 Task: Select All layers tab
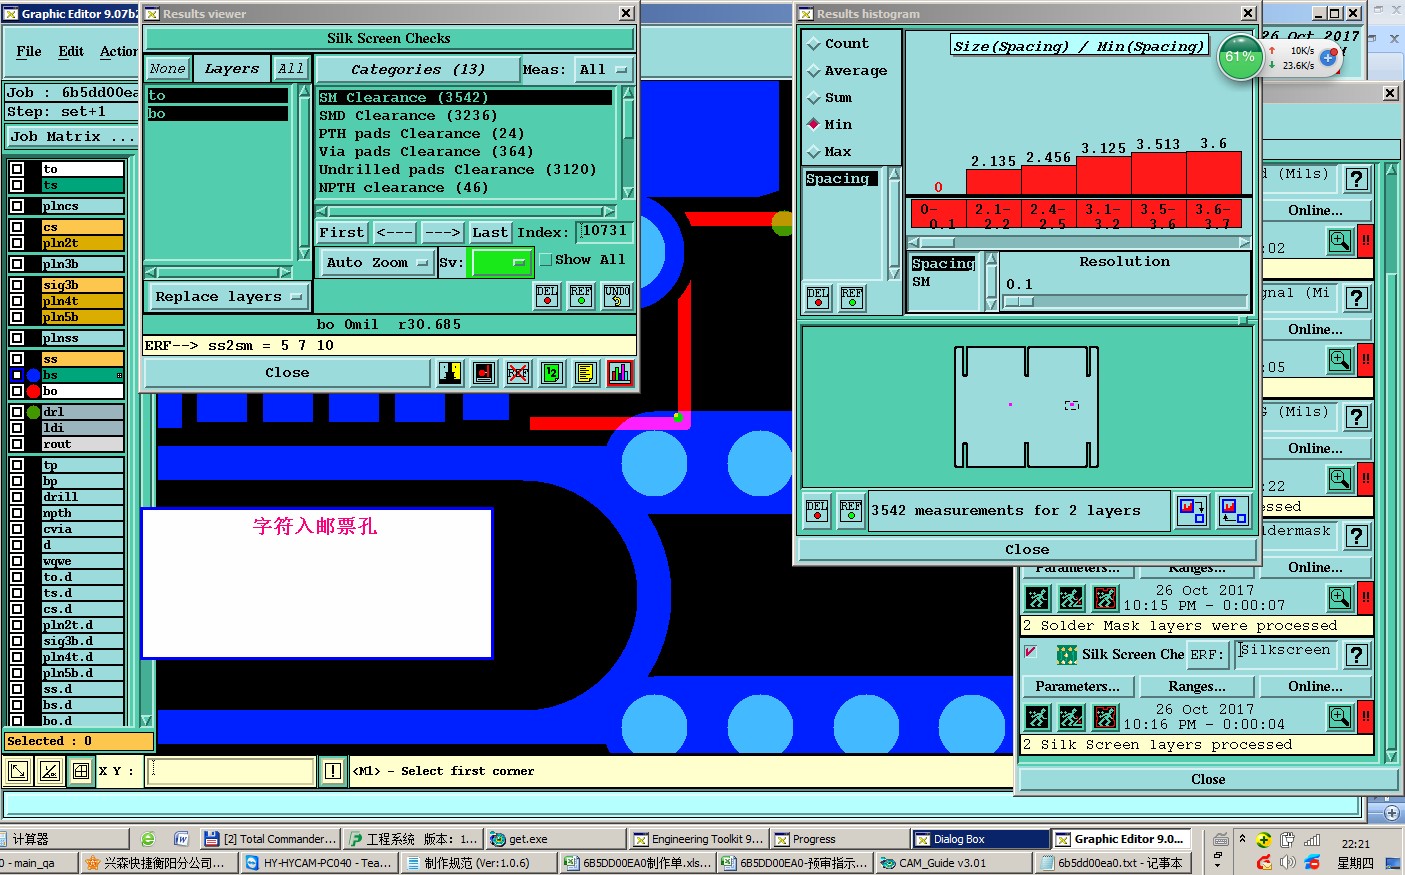point(291,69)
